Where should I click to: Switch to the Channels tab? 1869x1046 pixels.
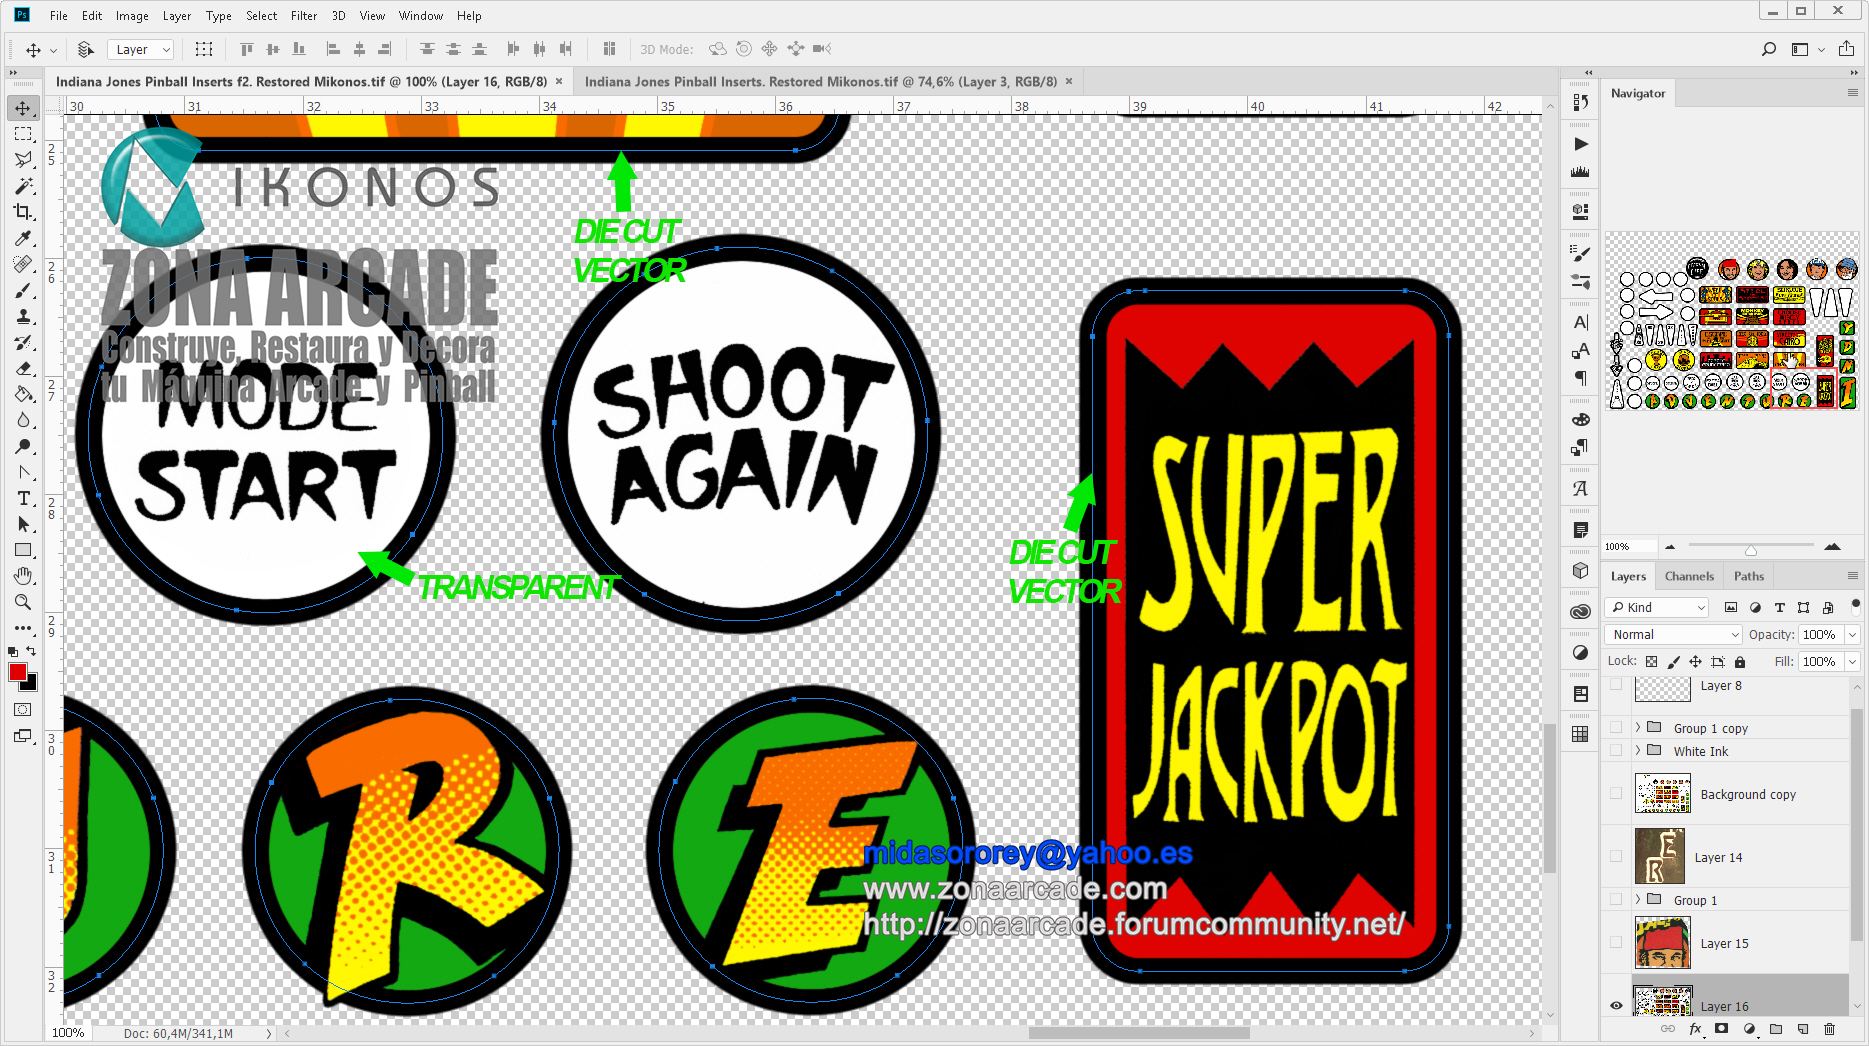(x=1689, y=576)
